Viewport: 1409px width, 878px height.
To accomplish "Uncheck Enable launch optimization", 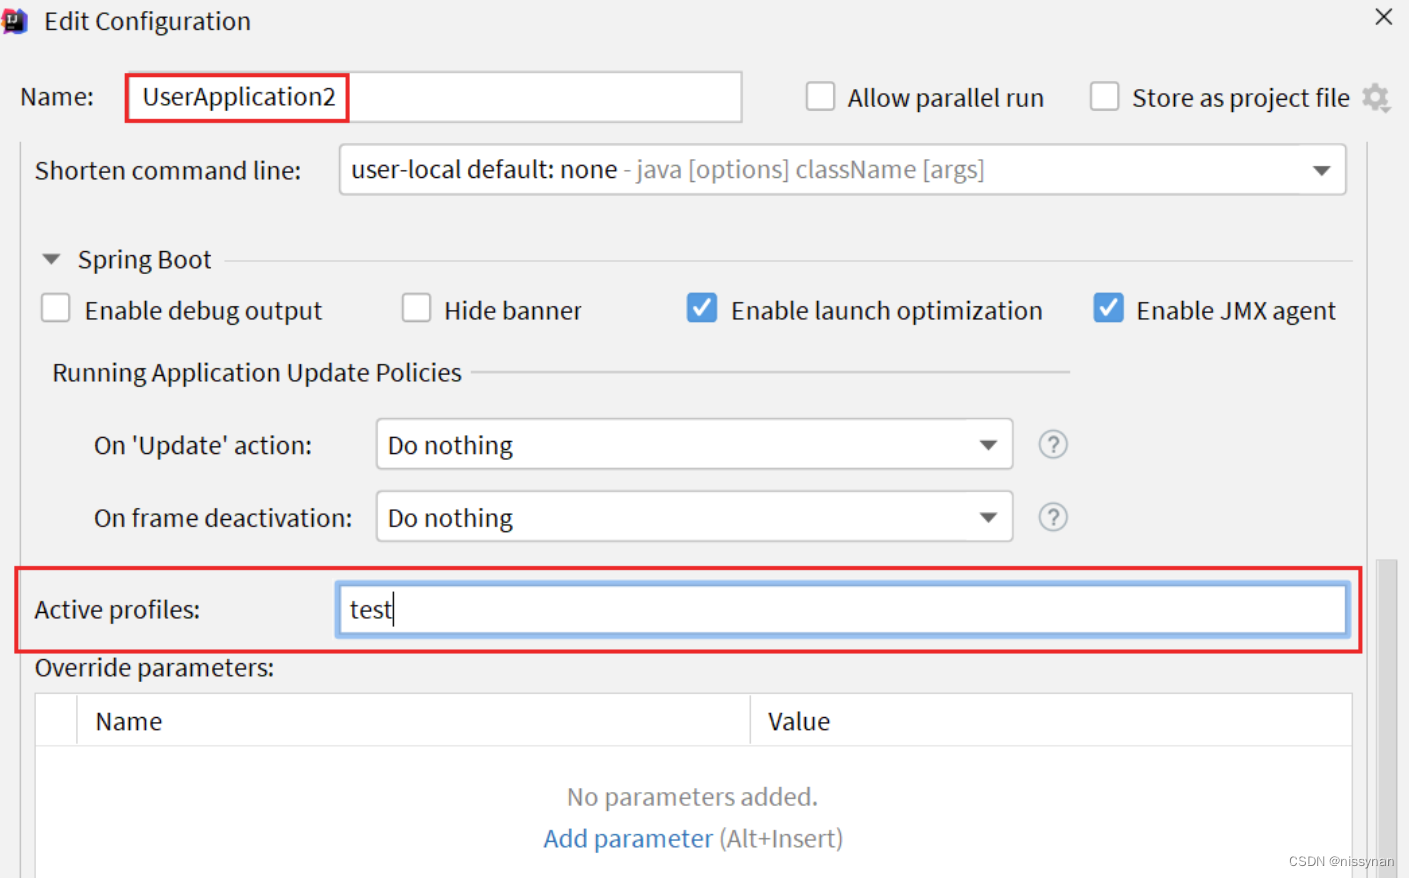I will pyautogui.click(x=702, y=308).
